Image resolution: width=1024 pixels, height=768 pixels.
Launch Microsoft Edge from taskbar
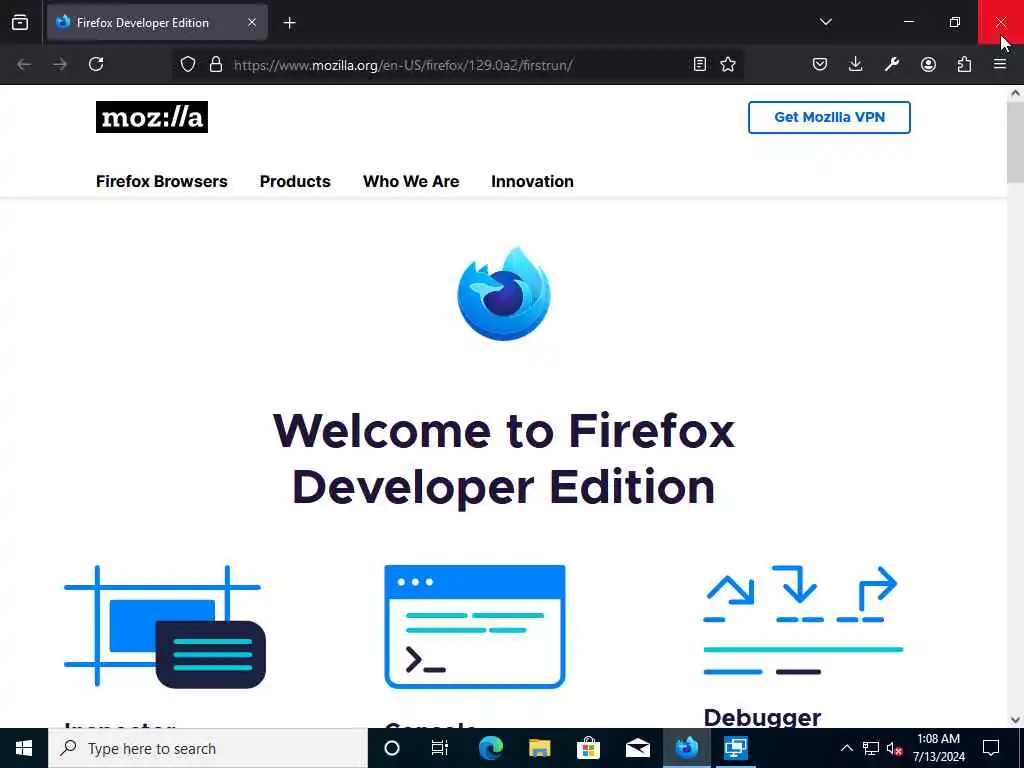[x=490, y=748]
